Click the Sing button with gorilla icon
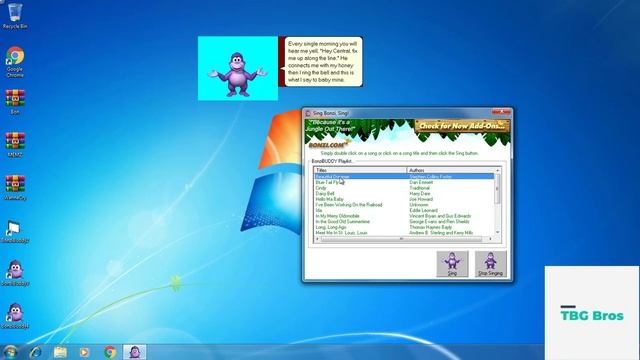Viewport: 640px width, 360px height. click(452, 264)
